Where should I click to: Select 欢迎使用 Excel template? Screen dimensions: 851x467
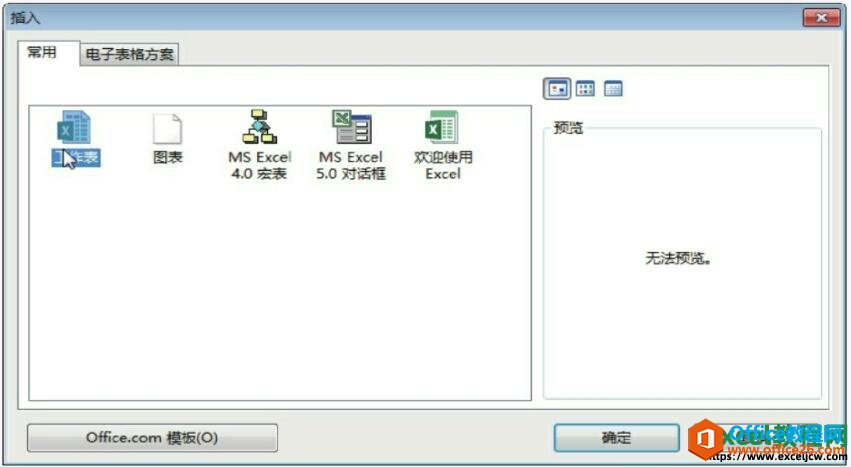point(443,146)
